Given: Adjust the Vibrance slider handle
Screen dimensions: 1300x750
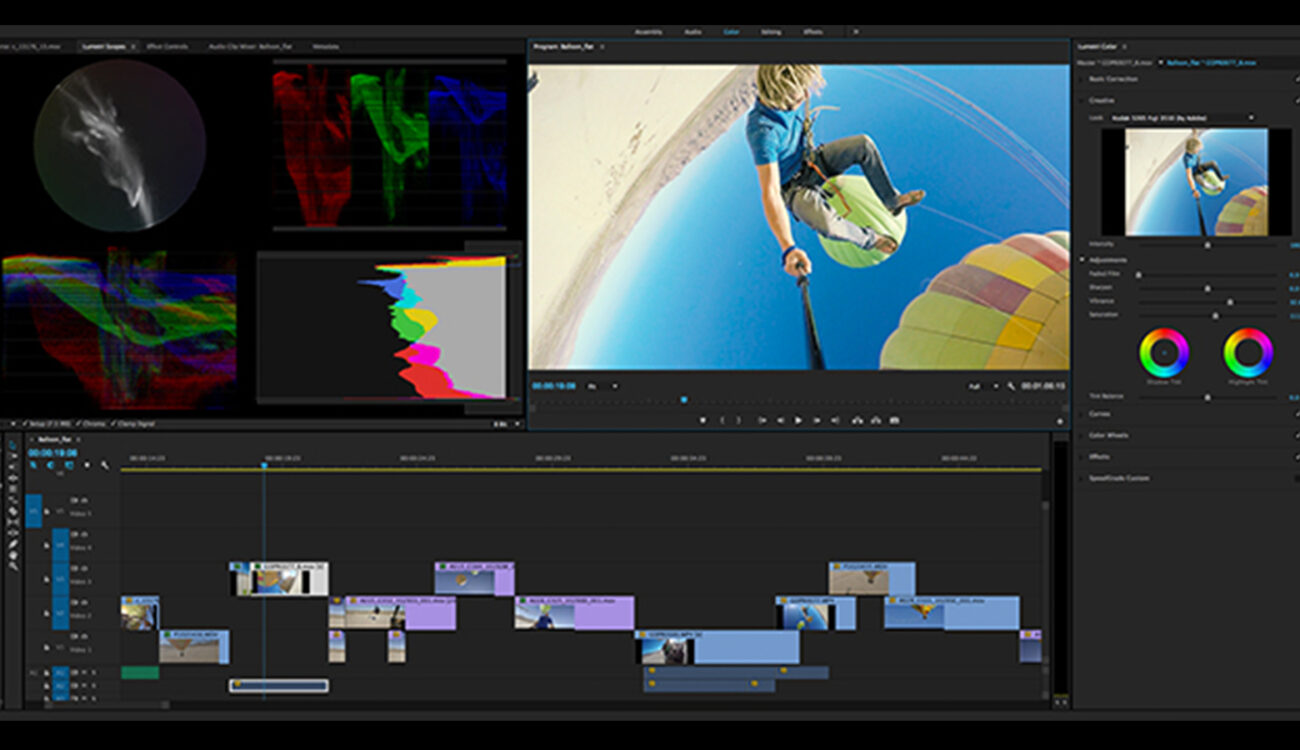Looking at the screenshot, I should pos(1229,301).
